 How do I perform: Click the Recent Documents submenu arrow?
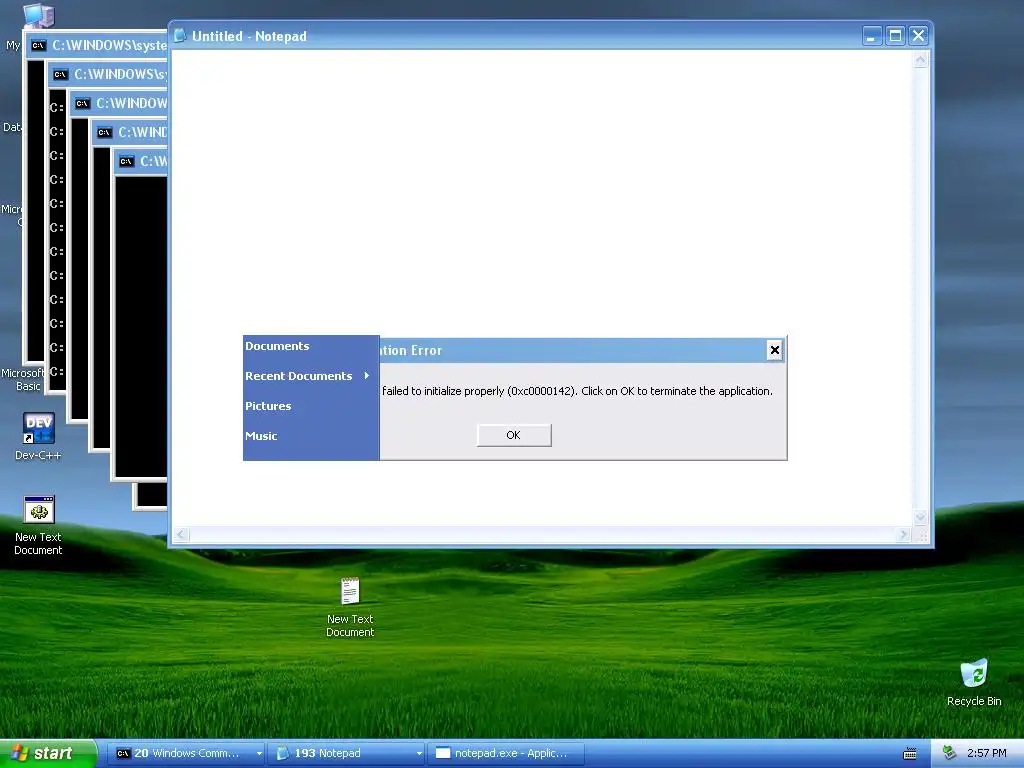367,376
